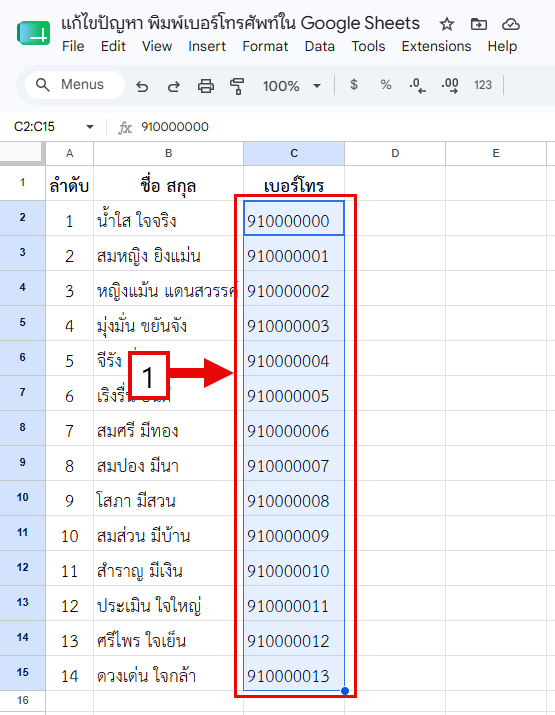
Task: Select column C header
Action: click(x=294, y=153)
